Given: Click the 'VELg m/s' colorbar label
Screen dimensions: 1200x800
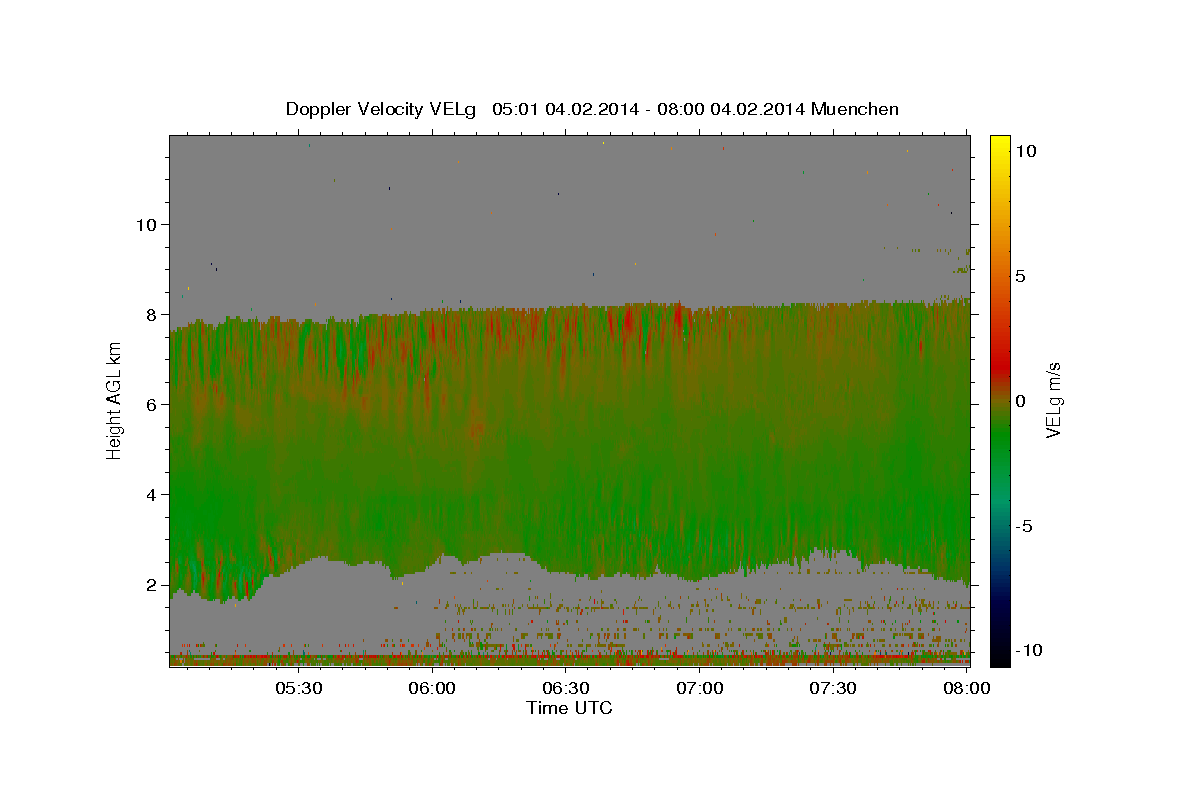Looking at the screenshot, I should [1053, 400].
